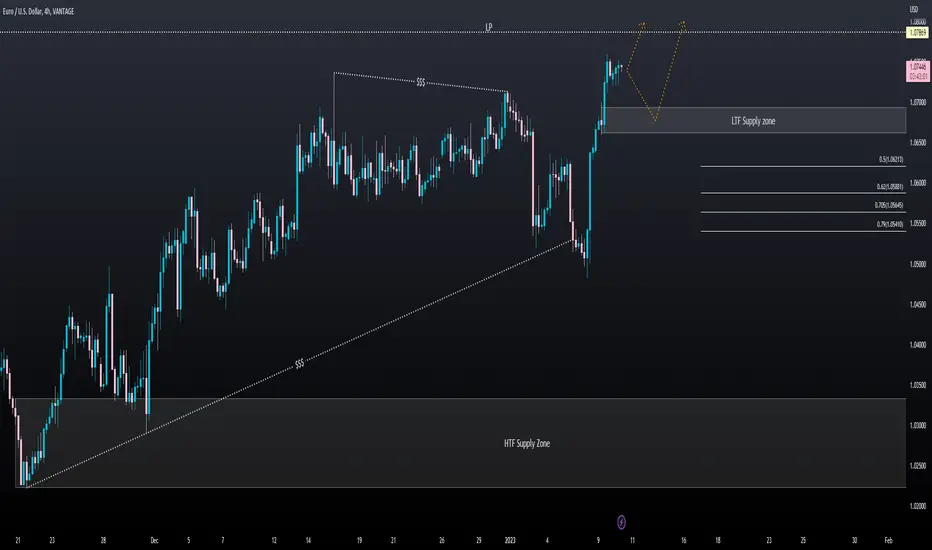Select the yellow 1.07869 price label

[918, 32]
